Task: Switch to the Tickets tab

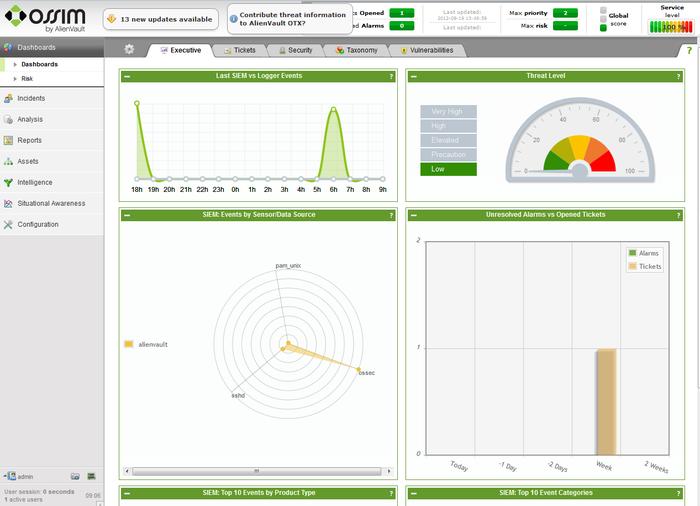Action: click(238, 49)
